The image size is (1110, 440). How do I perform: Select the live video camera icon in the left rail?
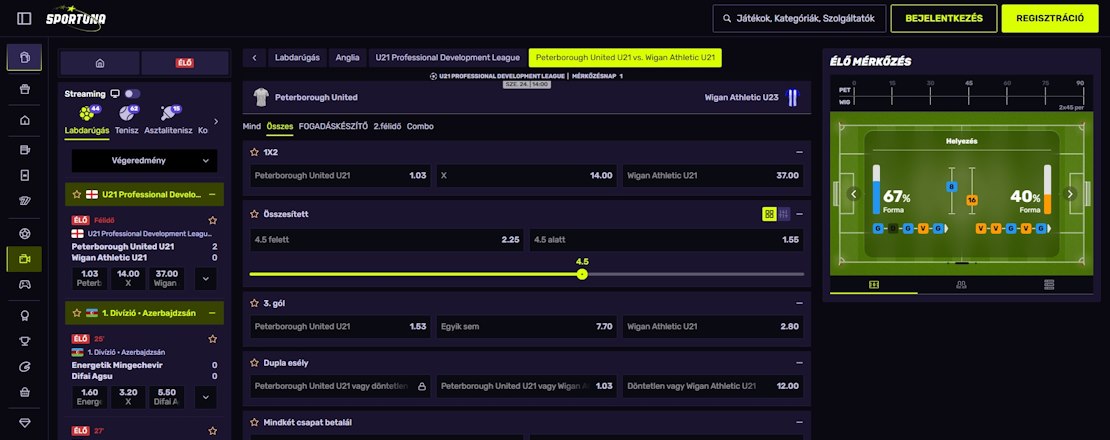pyautogui.click(x=25, y=259)
